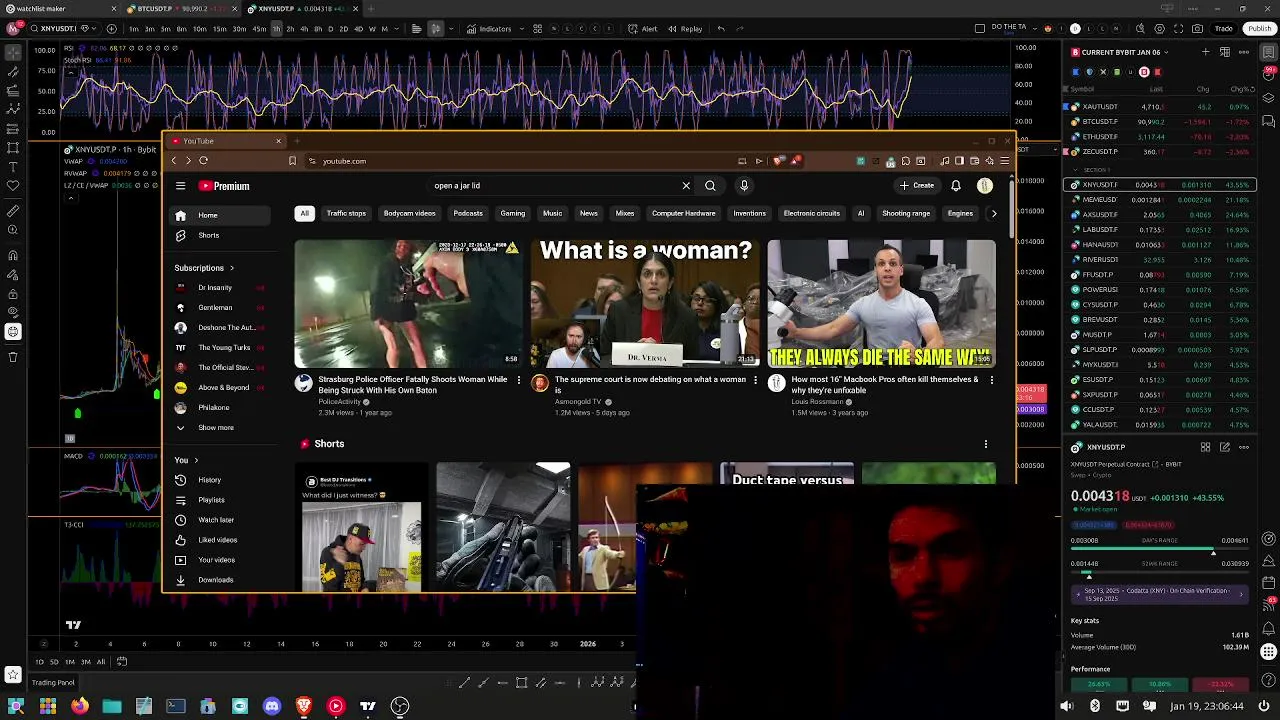Open the Louis Rossmann channel link
The image size is (1280, 720).
(x=817, y=402)
